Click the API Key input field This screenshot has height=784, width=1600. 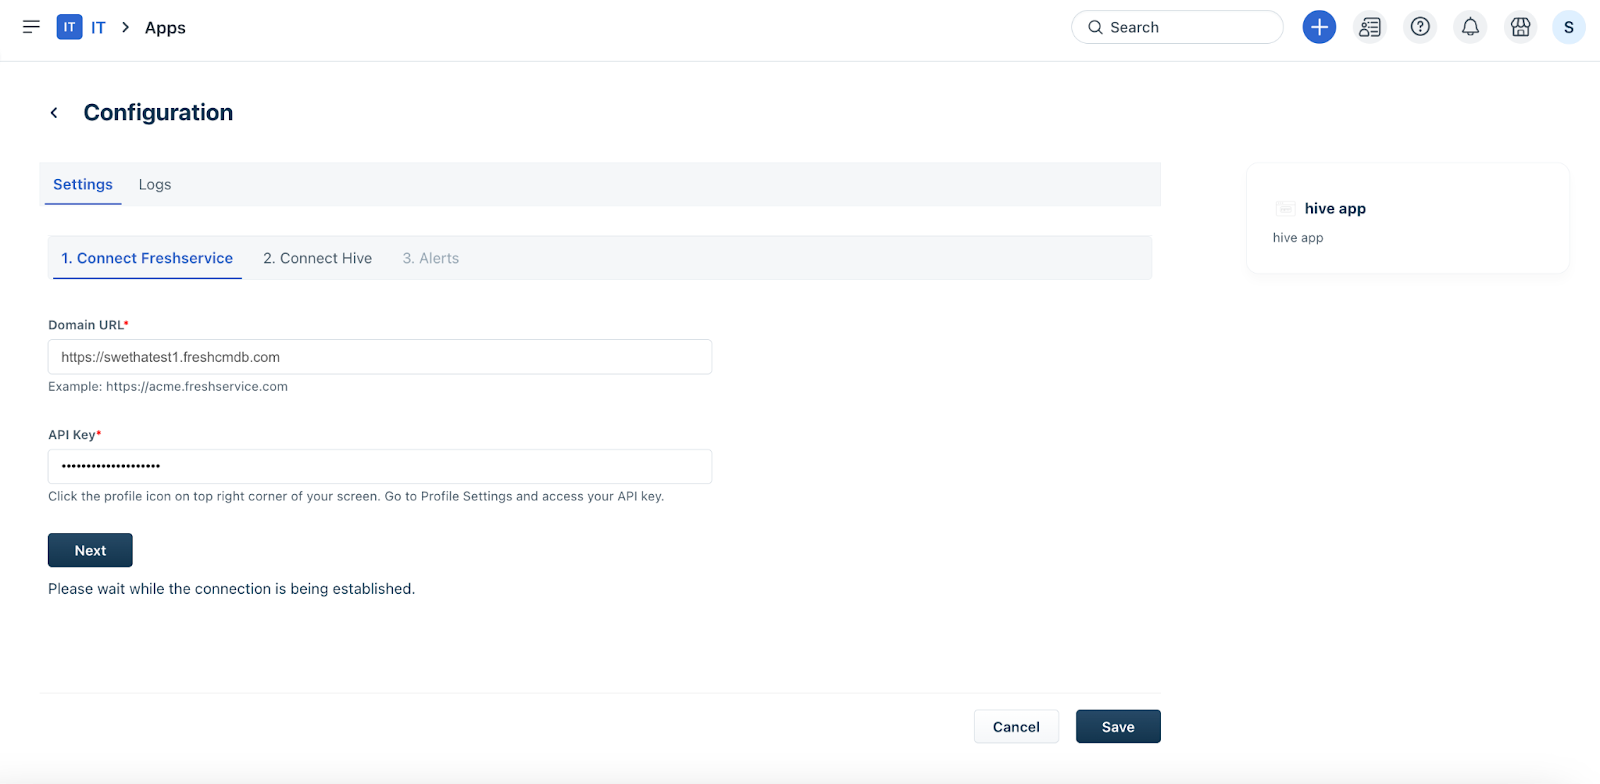380,466
